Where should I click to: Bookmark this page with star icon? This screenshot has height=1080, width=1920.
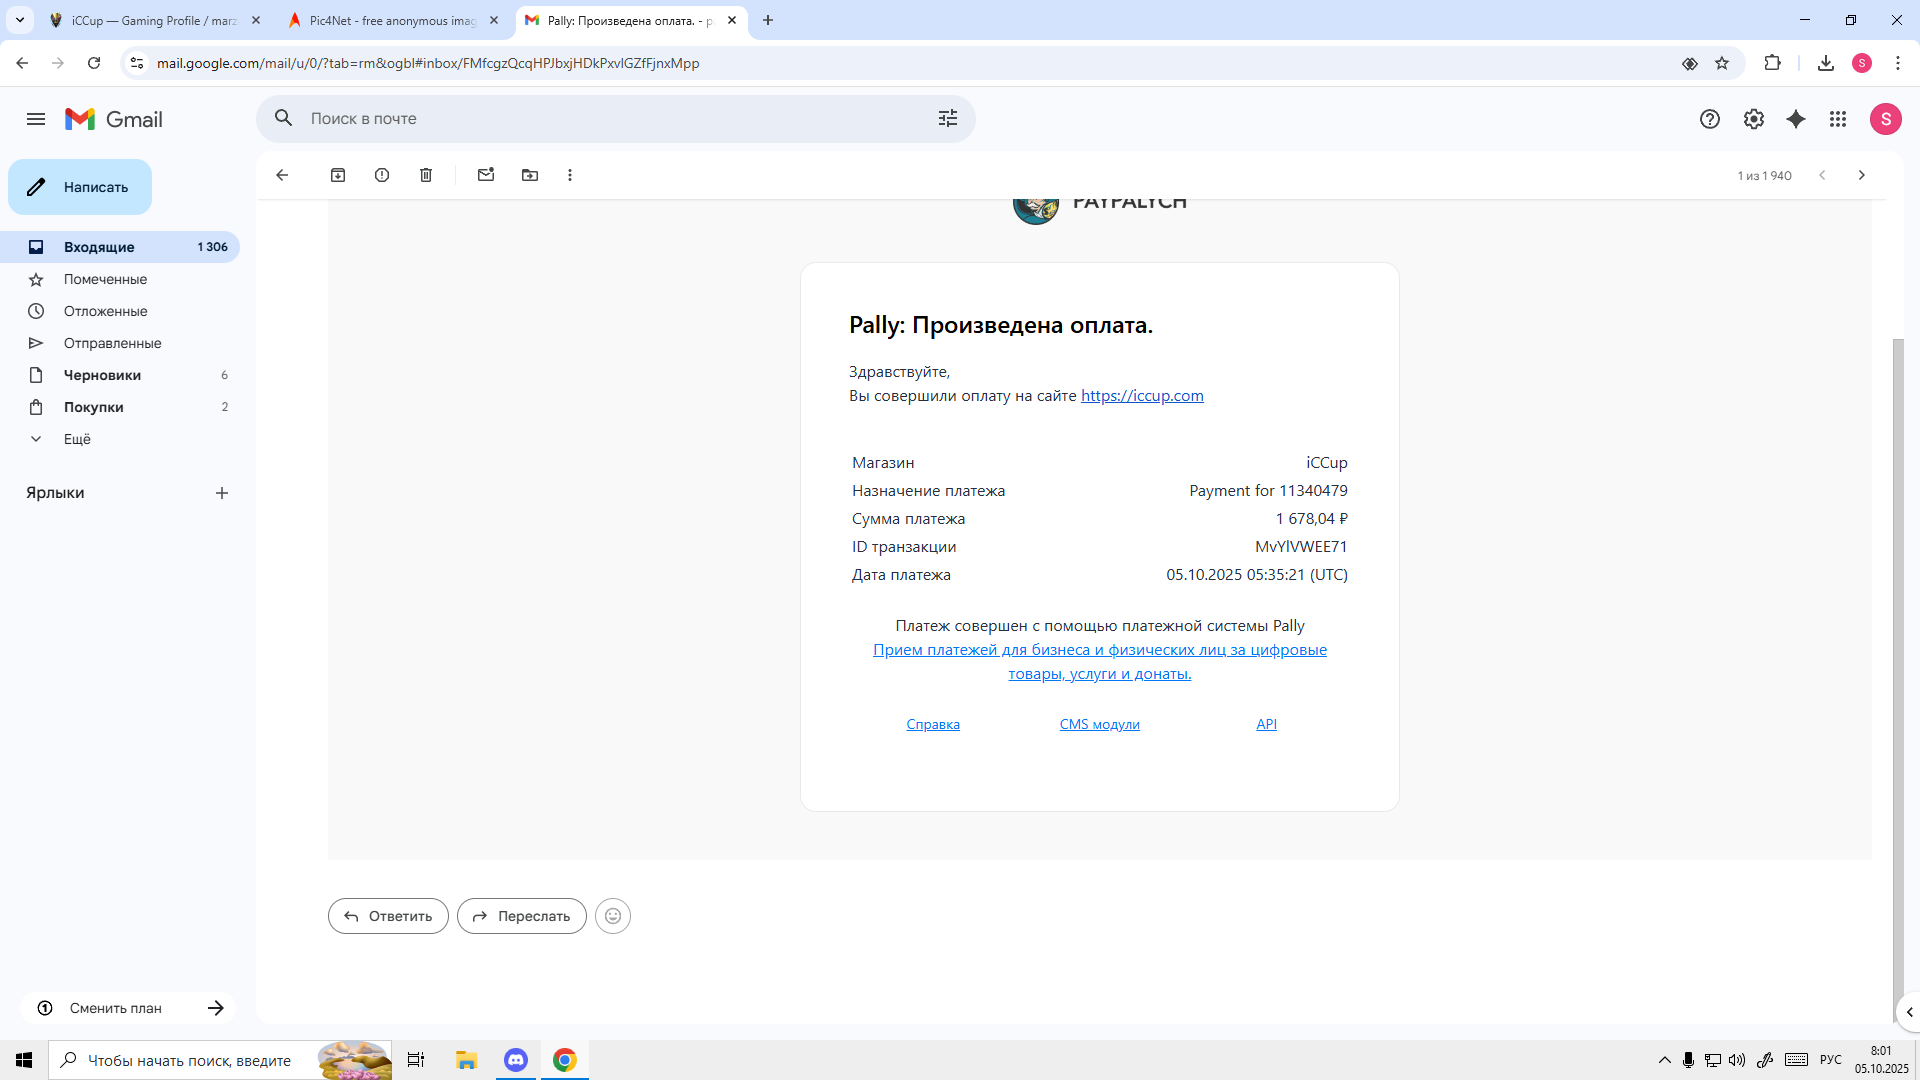coord(1722,63)
